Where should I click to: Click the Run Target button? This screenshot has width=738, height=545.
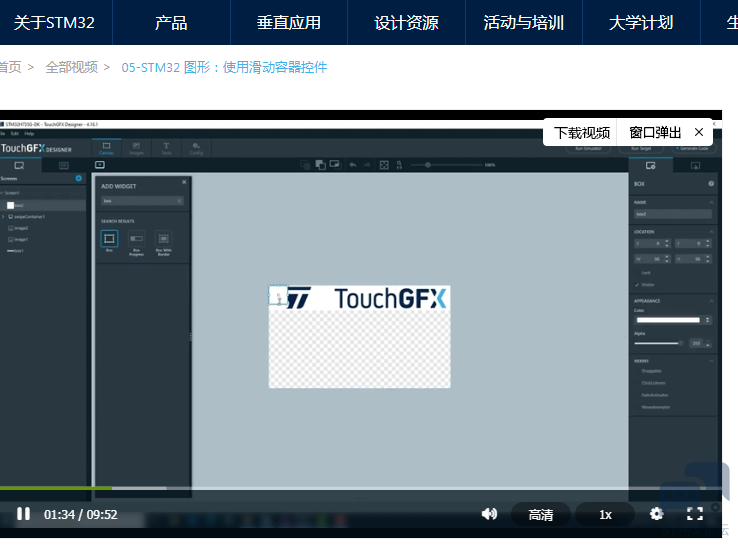click(641, 148)
